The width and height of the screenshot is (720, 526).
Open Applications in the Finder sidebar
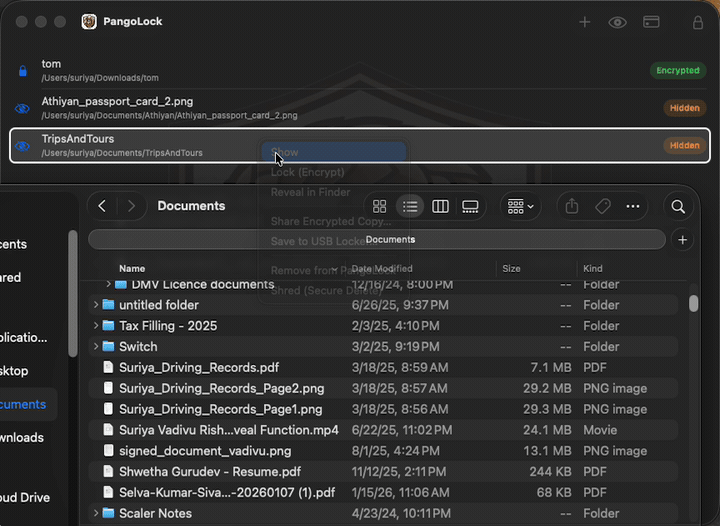pos(23,338)
